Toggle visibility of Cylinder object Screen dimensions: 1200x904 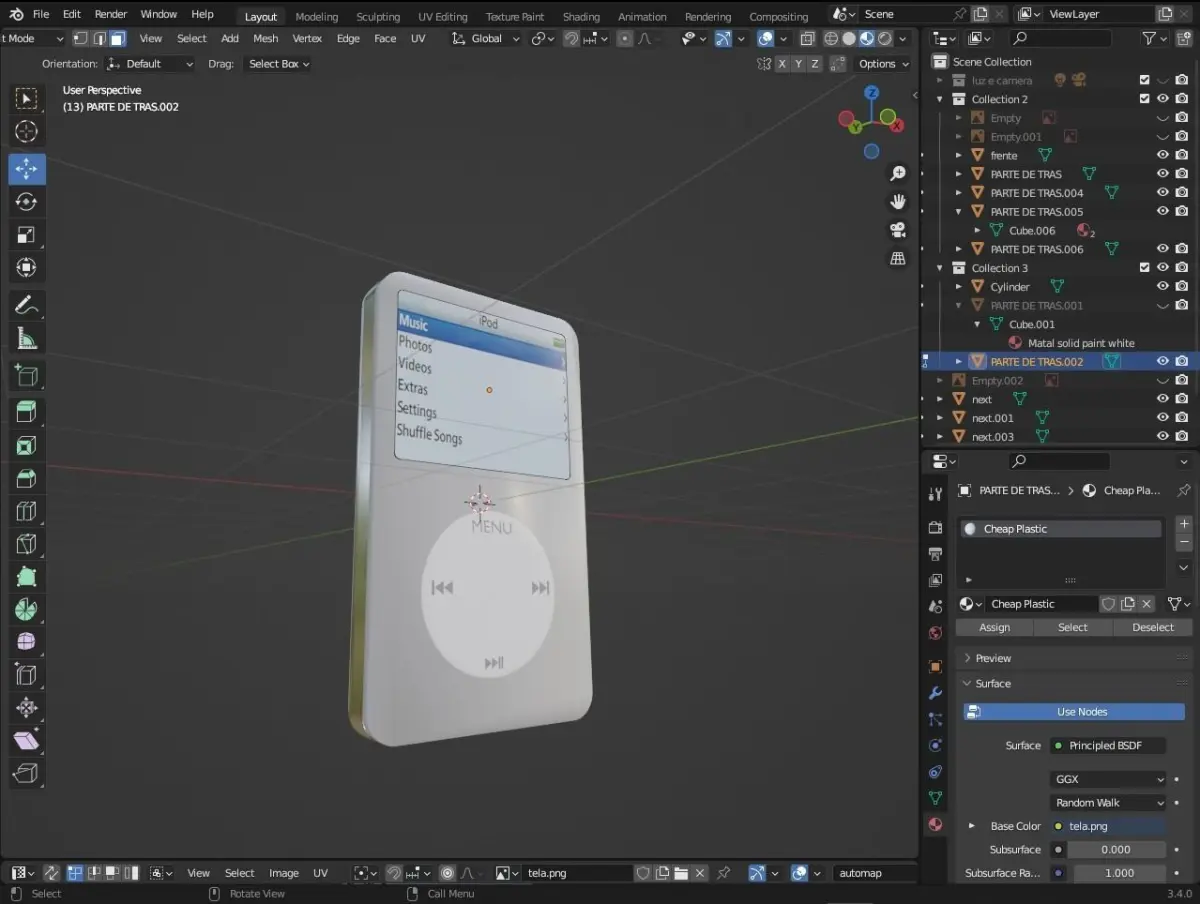1163,286
